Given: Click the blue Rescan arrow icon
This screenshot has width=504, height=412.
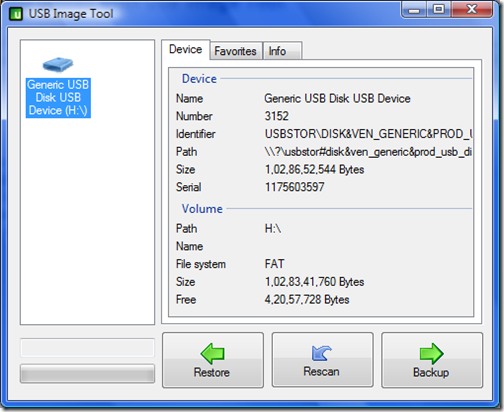Looking at the screenshot, I should [x=322, y=353].
